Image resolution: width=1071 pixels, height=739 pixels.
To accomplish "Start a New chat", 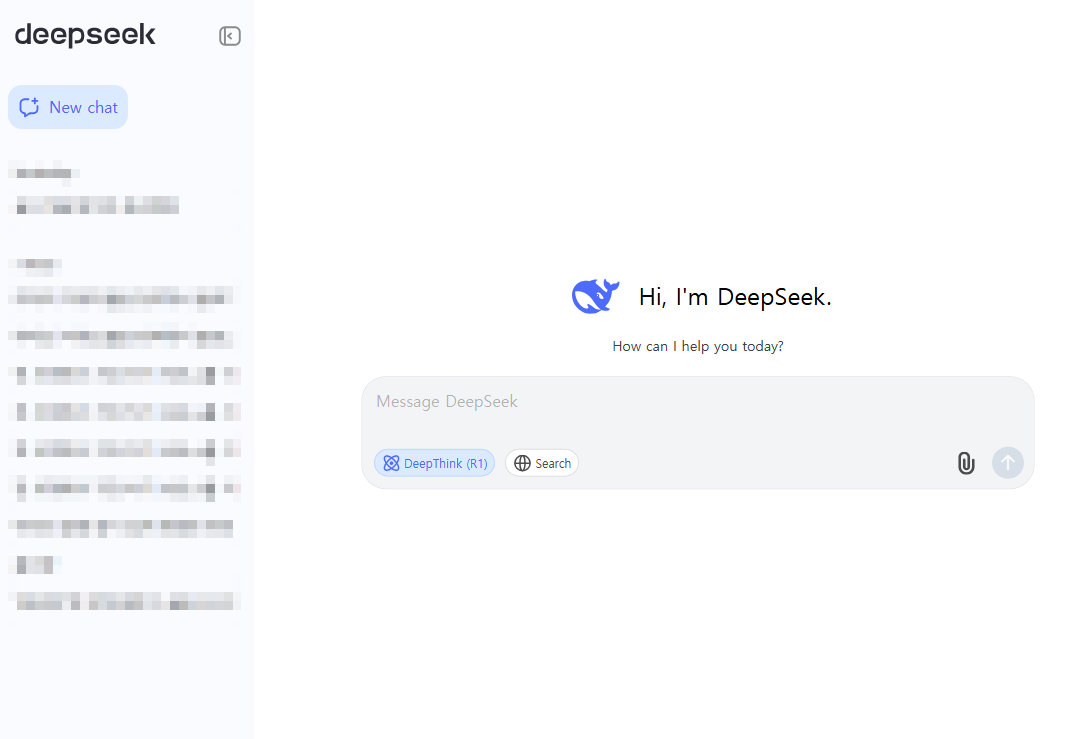I will (68, 107).
